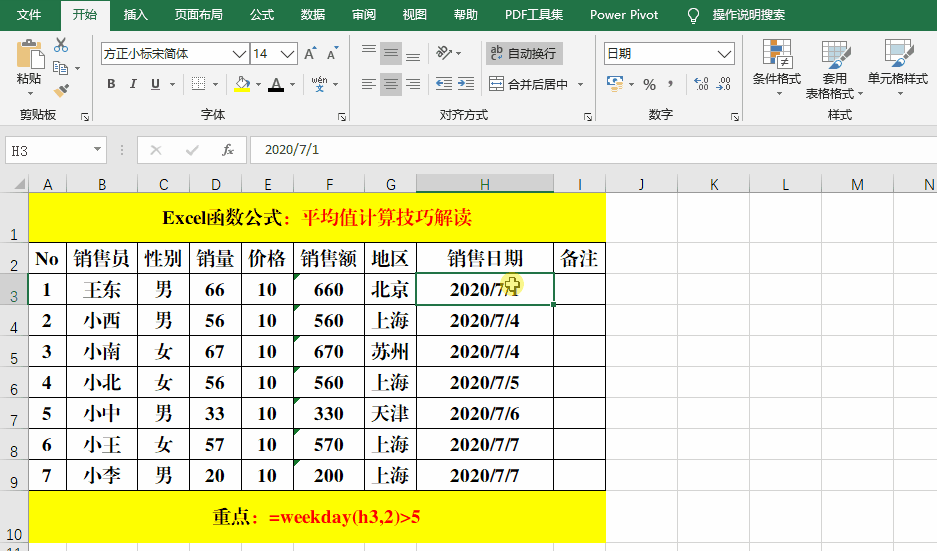Switch to the 公式 (Formulas) tab
Image resolution: width=937 pixels, height=551 pixels.
coord(262,15)
